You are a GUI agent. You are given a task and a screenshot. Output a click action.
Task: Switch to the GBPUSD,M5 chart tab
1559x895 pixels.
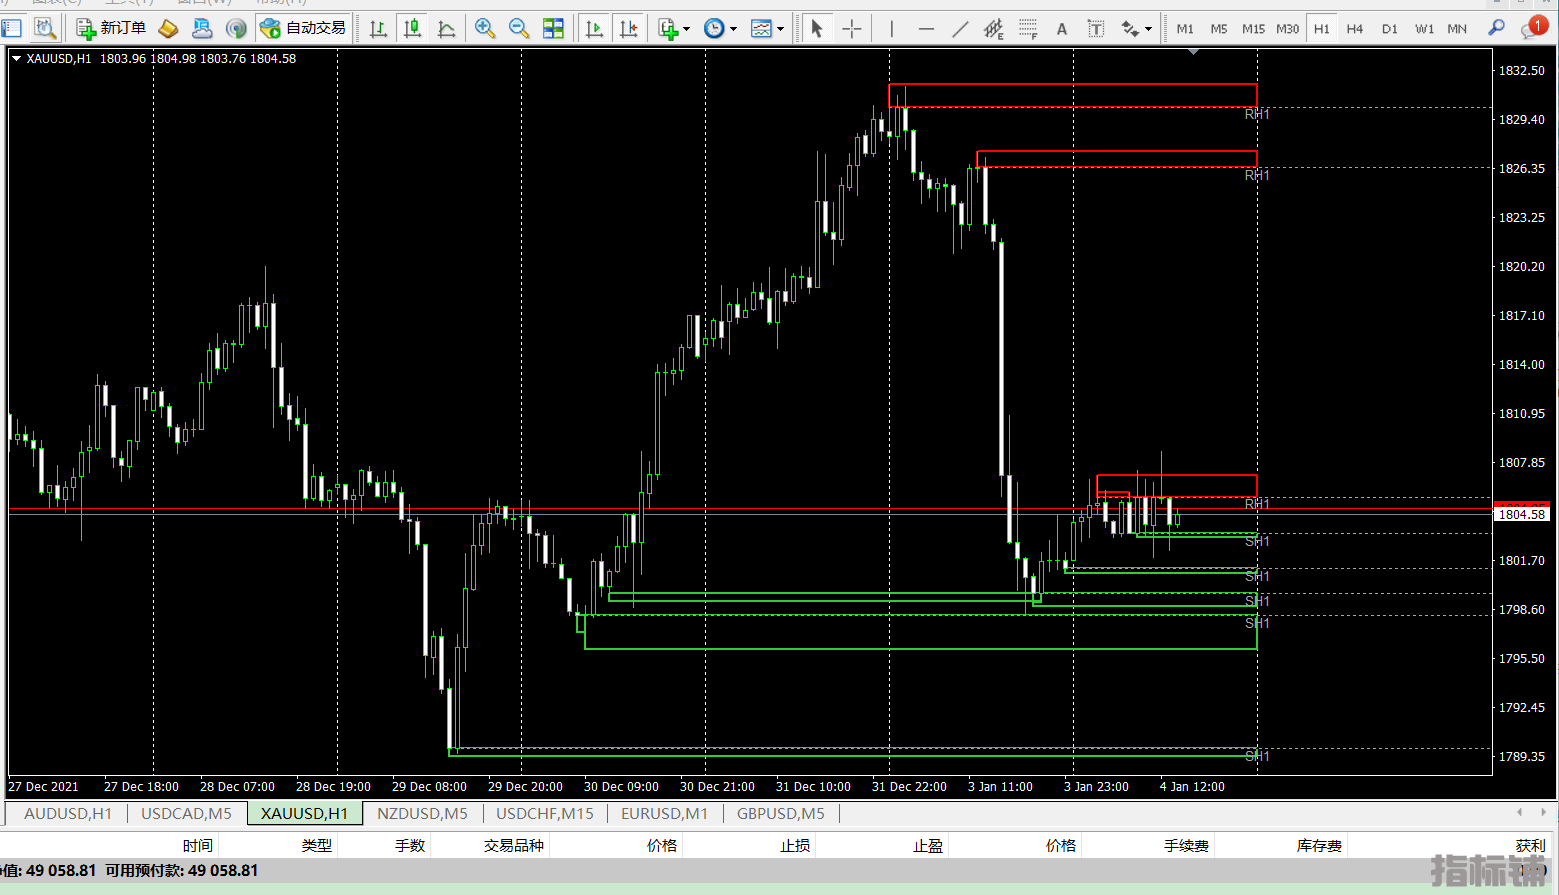coord(781,813)
